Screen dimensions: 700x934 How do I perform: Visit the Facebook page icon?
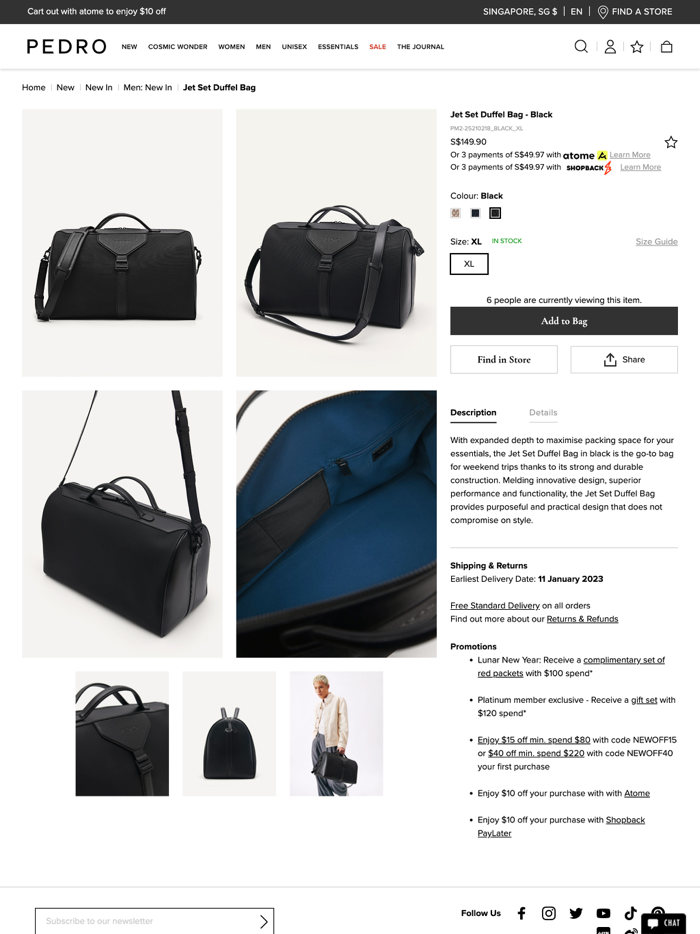pyautogui.click(x=521, y=913)
